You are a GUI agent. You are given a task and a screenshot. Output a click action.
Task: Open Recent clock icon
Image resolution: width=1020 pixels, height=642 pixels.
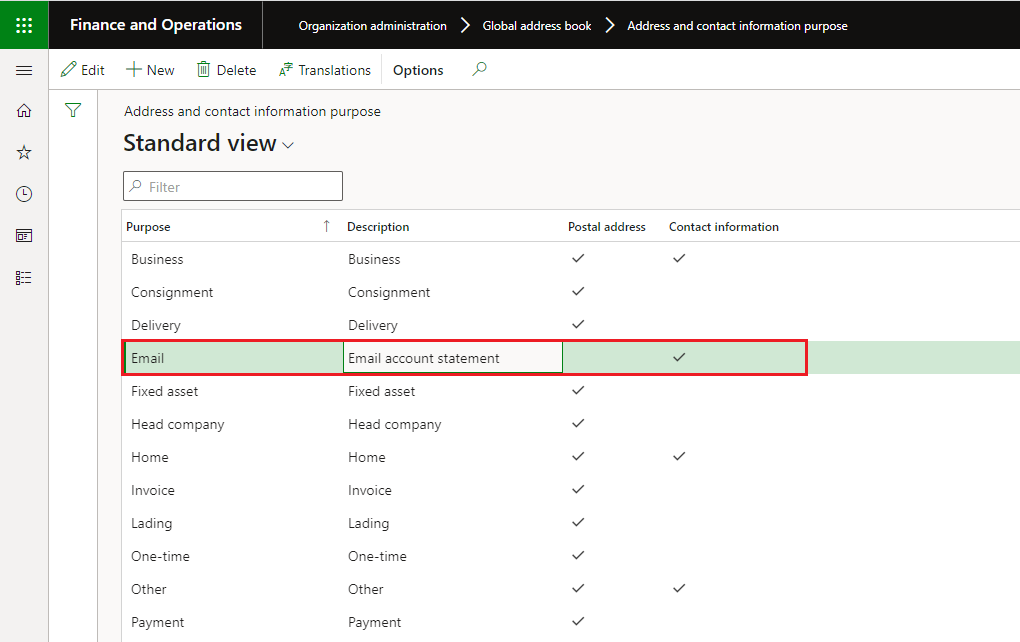click(24, 194)
